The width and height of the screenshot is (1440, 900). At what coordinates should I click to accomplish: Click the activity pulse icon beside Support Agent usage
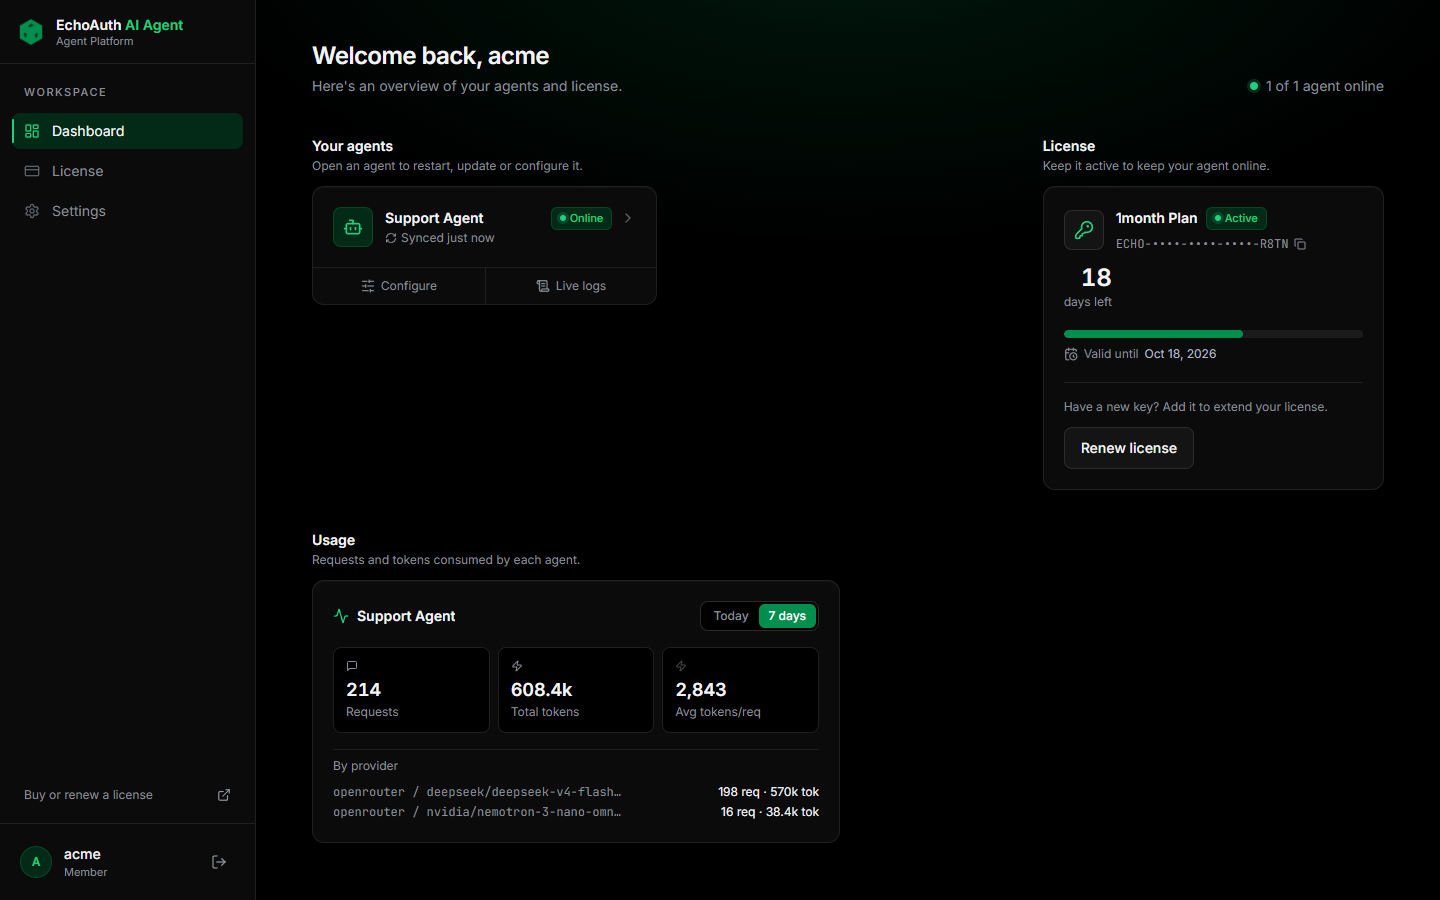click(x=341, y=616)
